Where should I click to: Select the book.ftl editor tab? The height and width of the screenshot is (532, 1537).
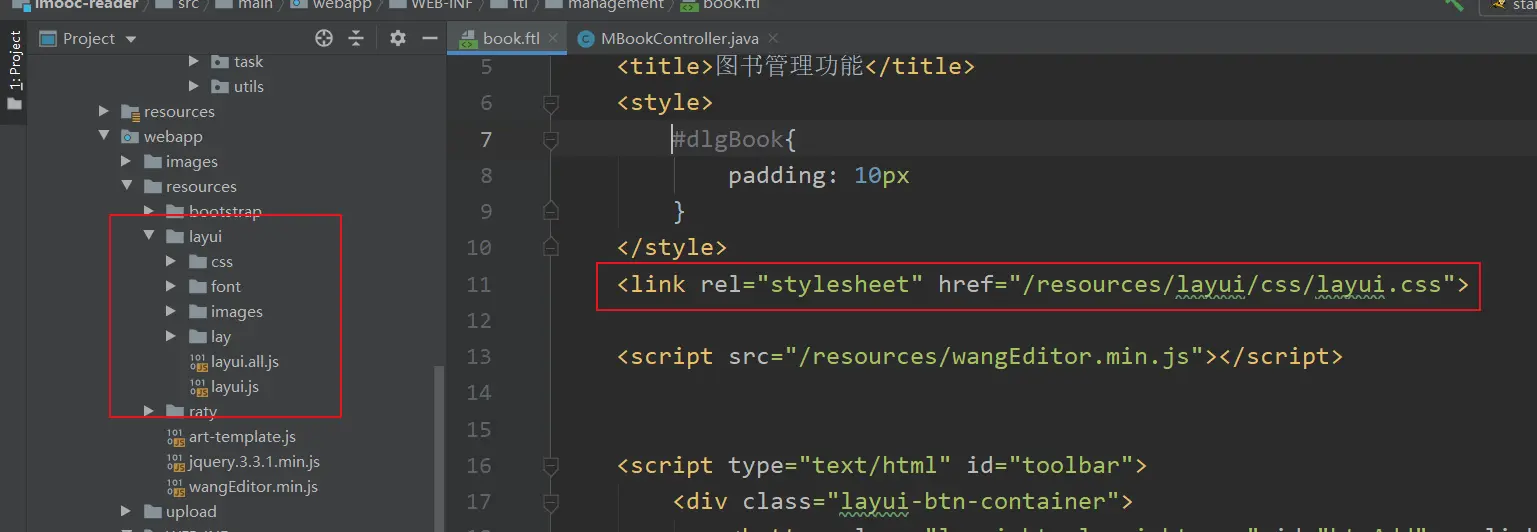click(510, 39)
